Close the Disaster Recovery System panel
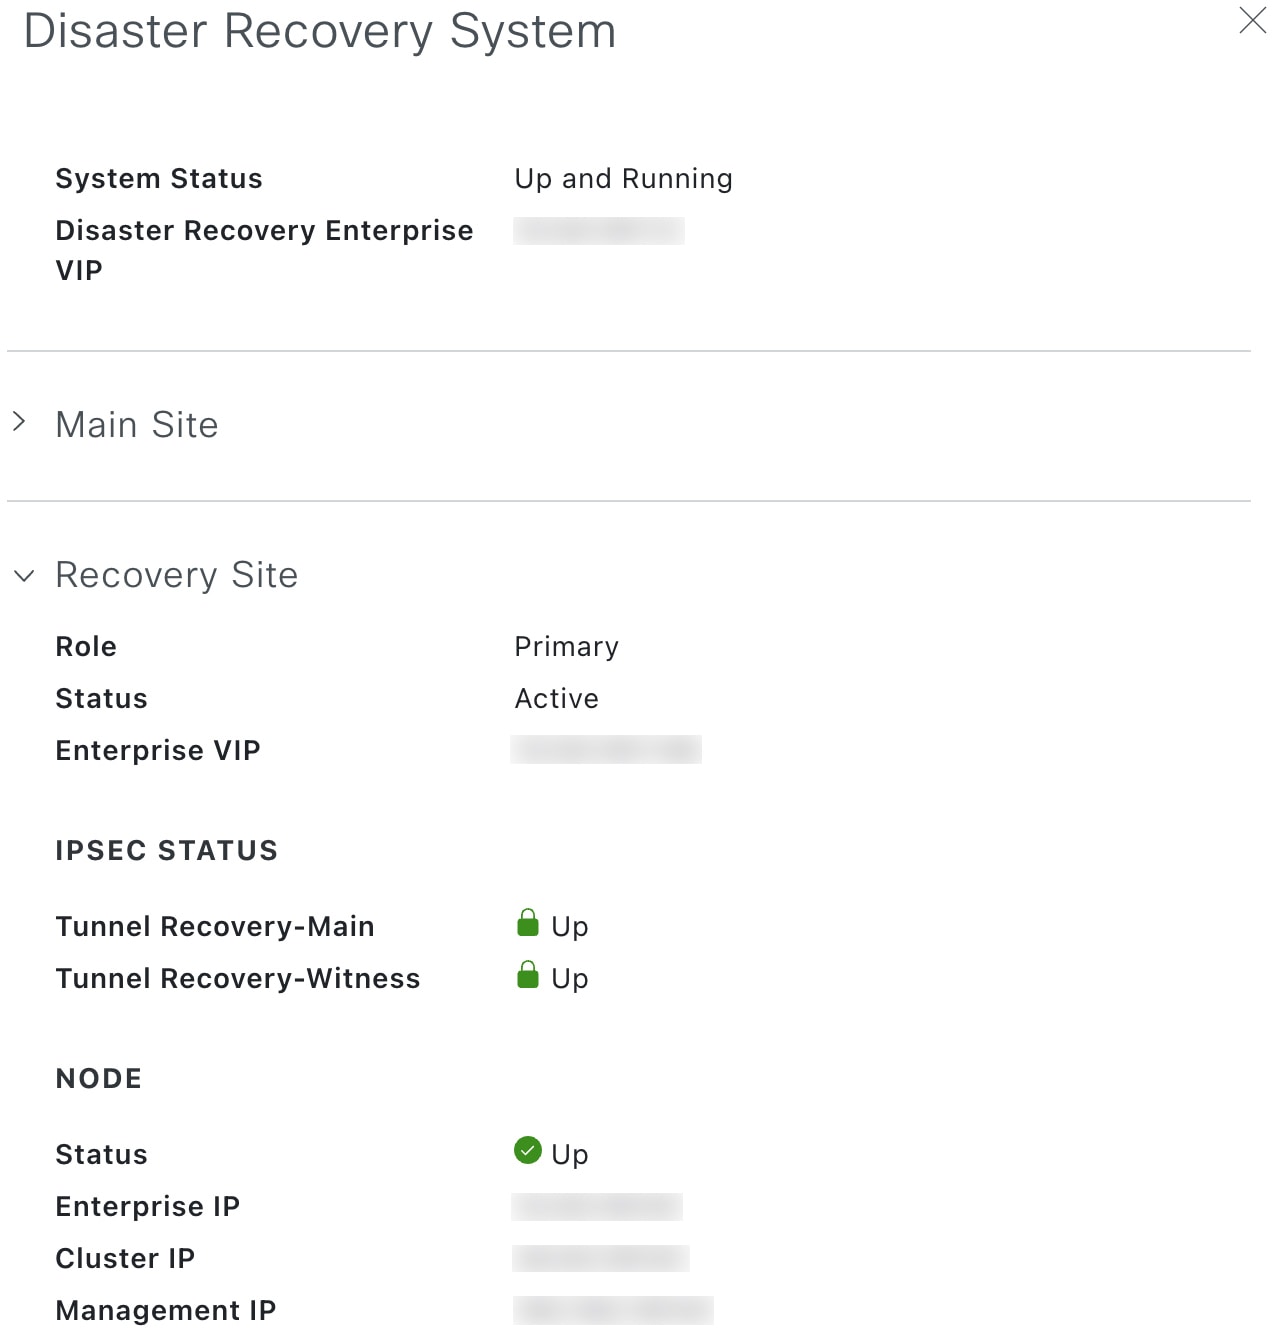1282x1341 pixels. coord(1252,21)
